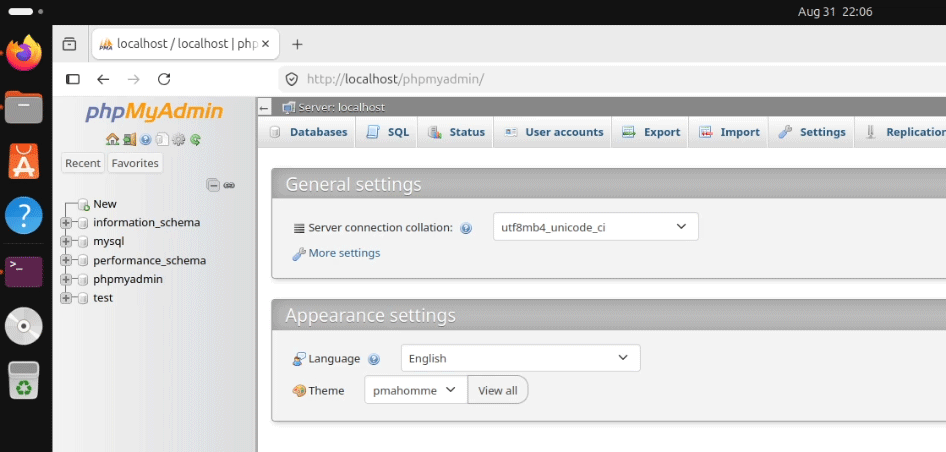946x452 pixels.
Task: Open the Databases tab
Action: pyautogui.click(x=307, y=132)
